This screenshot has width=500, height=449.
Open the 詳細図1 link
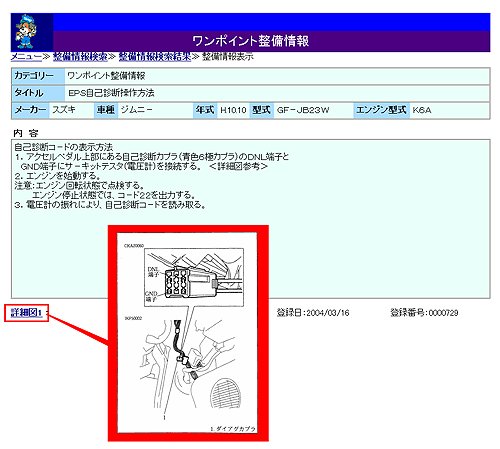coord(26,313)
